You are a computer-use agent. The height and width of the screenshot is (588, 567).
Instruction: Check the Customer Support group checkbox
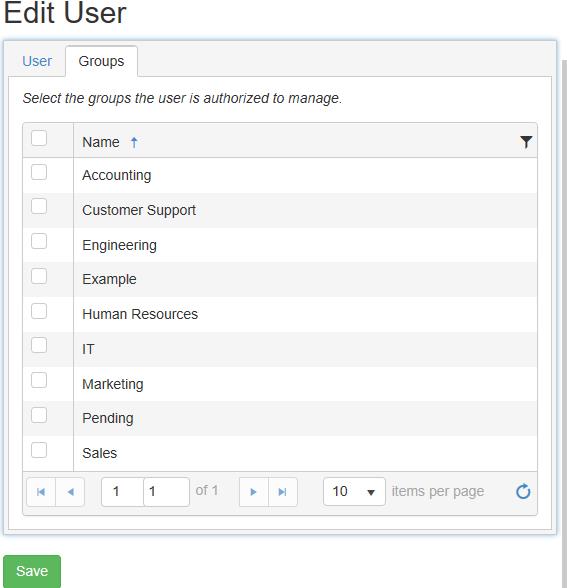39,206
